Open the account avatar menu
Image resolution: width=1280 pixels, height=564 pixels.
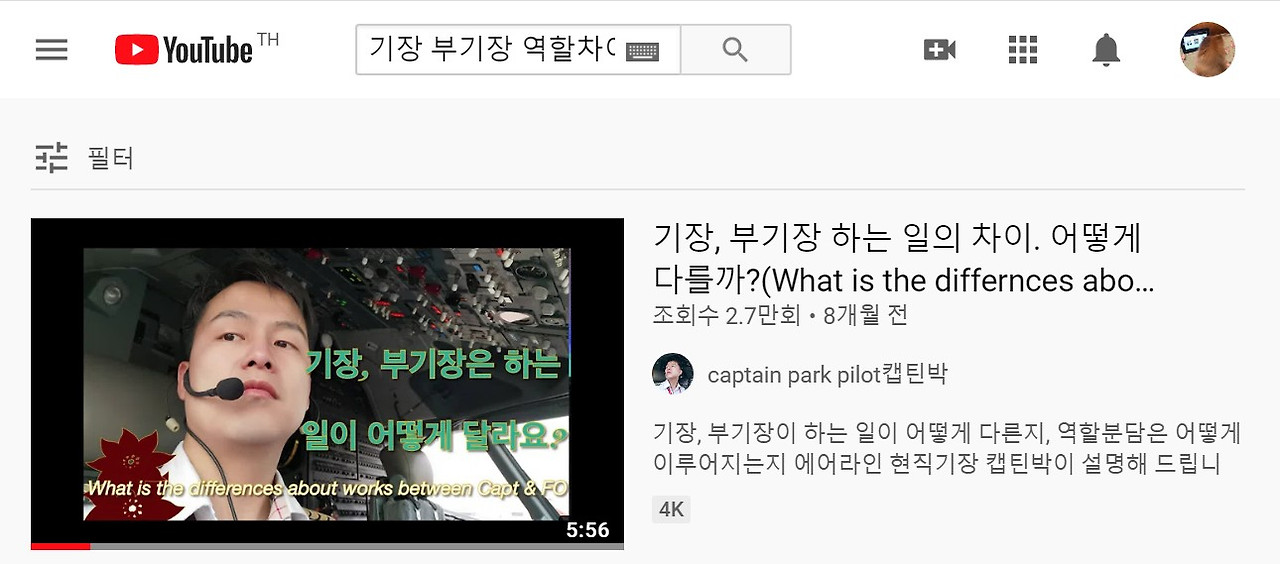tap(1207, 49)
